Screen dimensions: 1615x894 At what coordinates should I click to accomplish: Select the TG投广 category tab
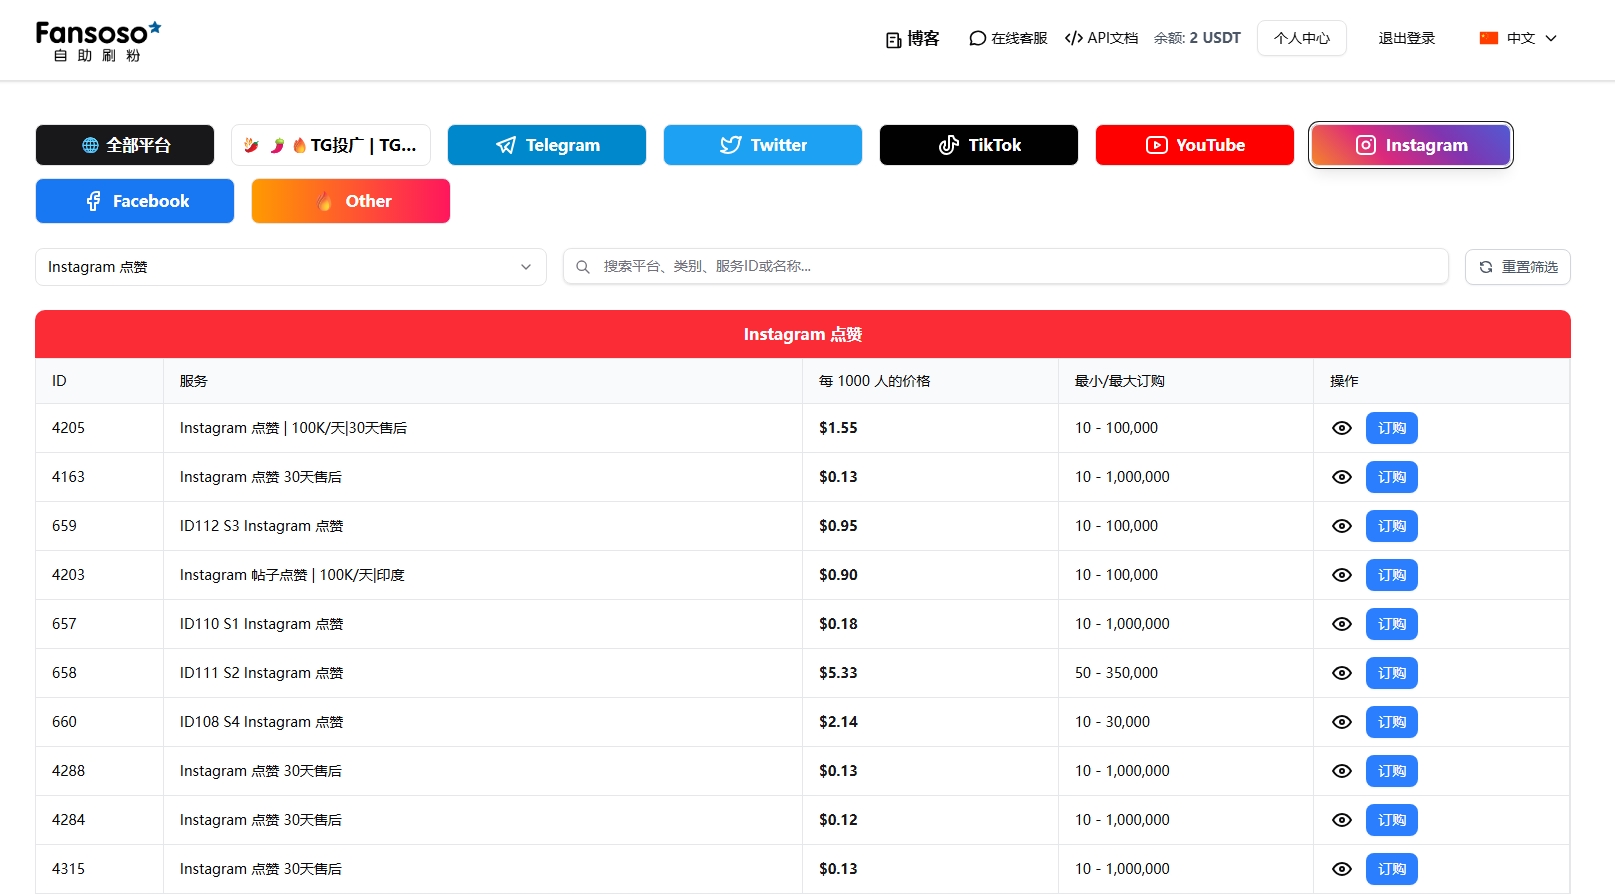(x=331, y=145)
